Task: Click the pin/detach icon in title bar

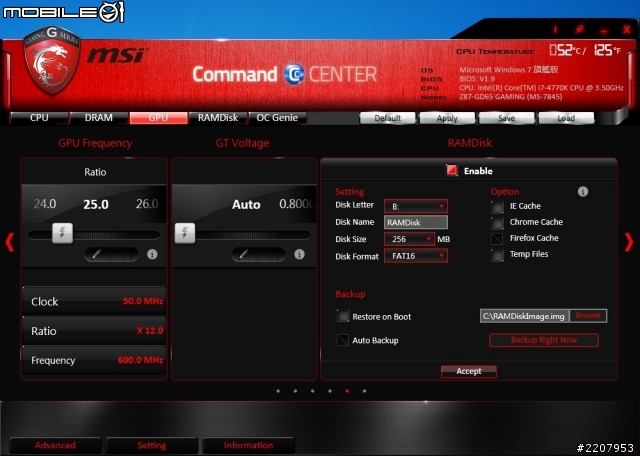Action: (x=579, y=29)
